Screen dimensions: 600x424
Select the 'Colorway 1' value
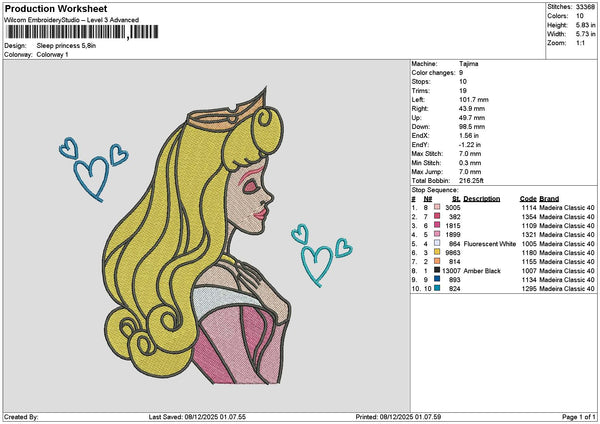click(52, 54)
